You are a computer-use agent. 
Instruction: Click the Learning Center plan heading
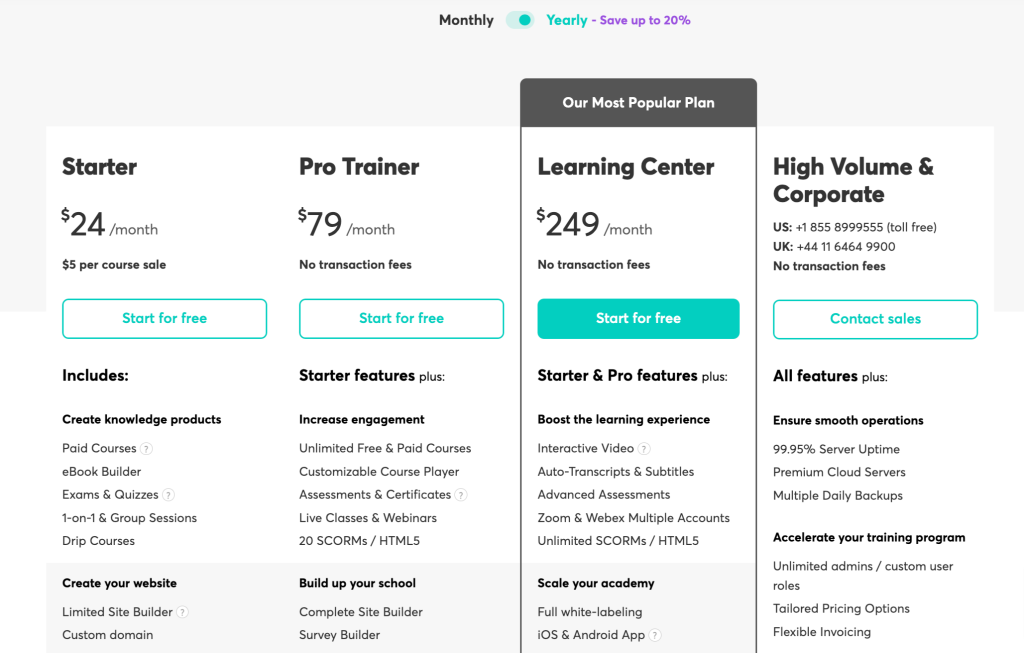(x=626, y=167)
